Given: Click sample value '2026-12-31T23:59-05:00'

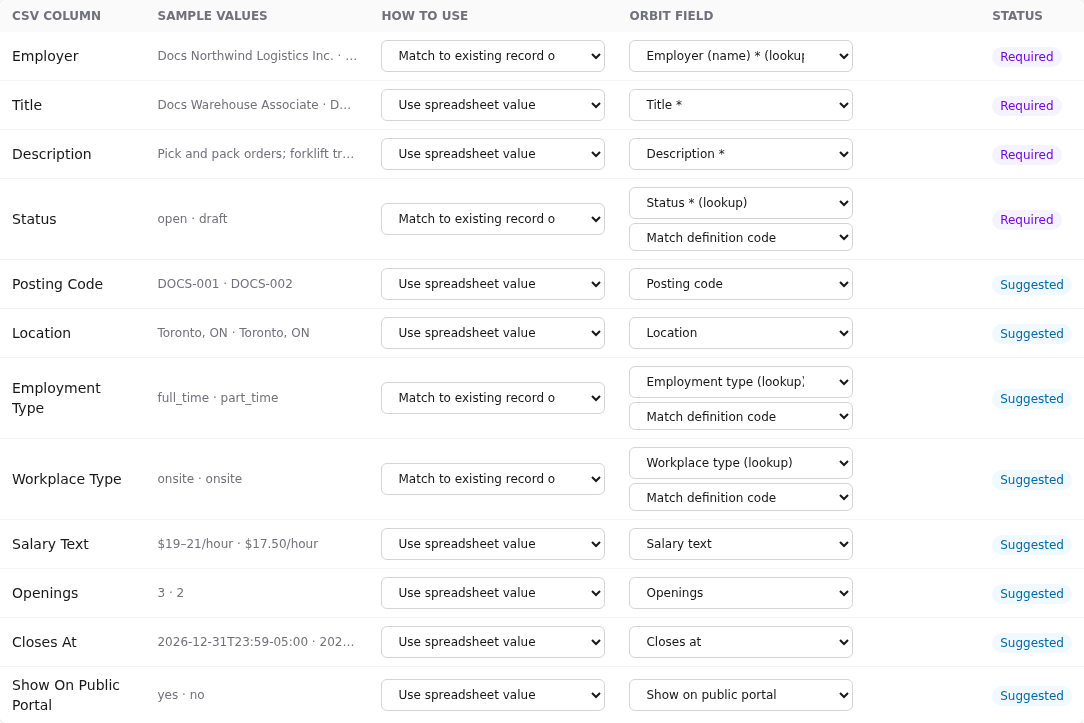Looking at the screenshot, I should pos(233,642).
